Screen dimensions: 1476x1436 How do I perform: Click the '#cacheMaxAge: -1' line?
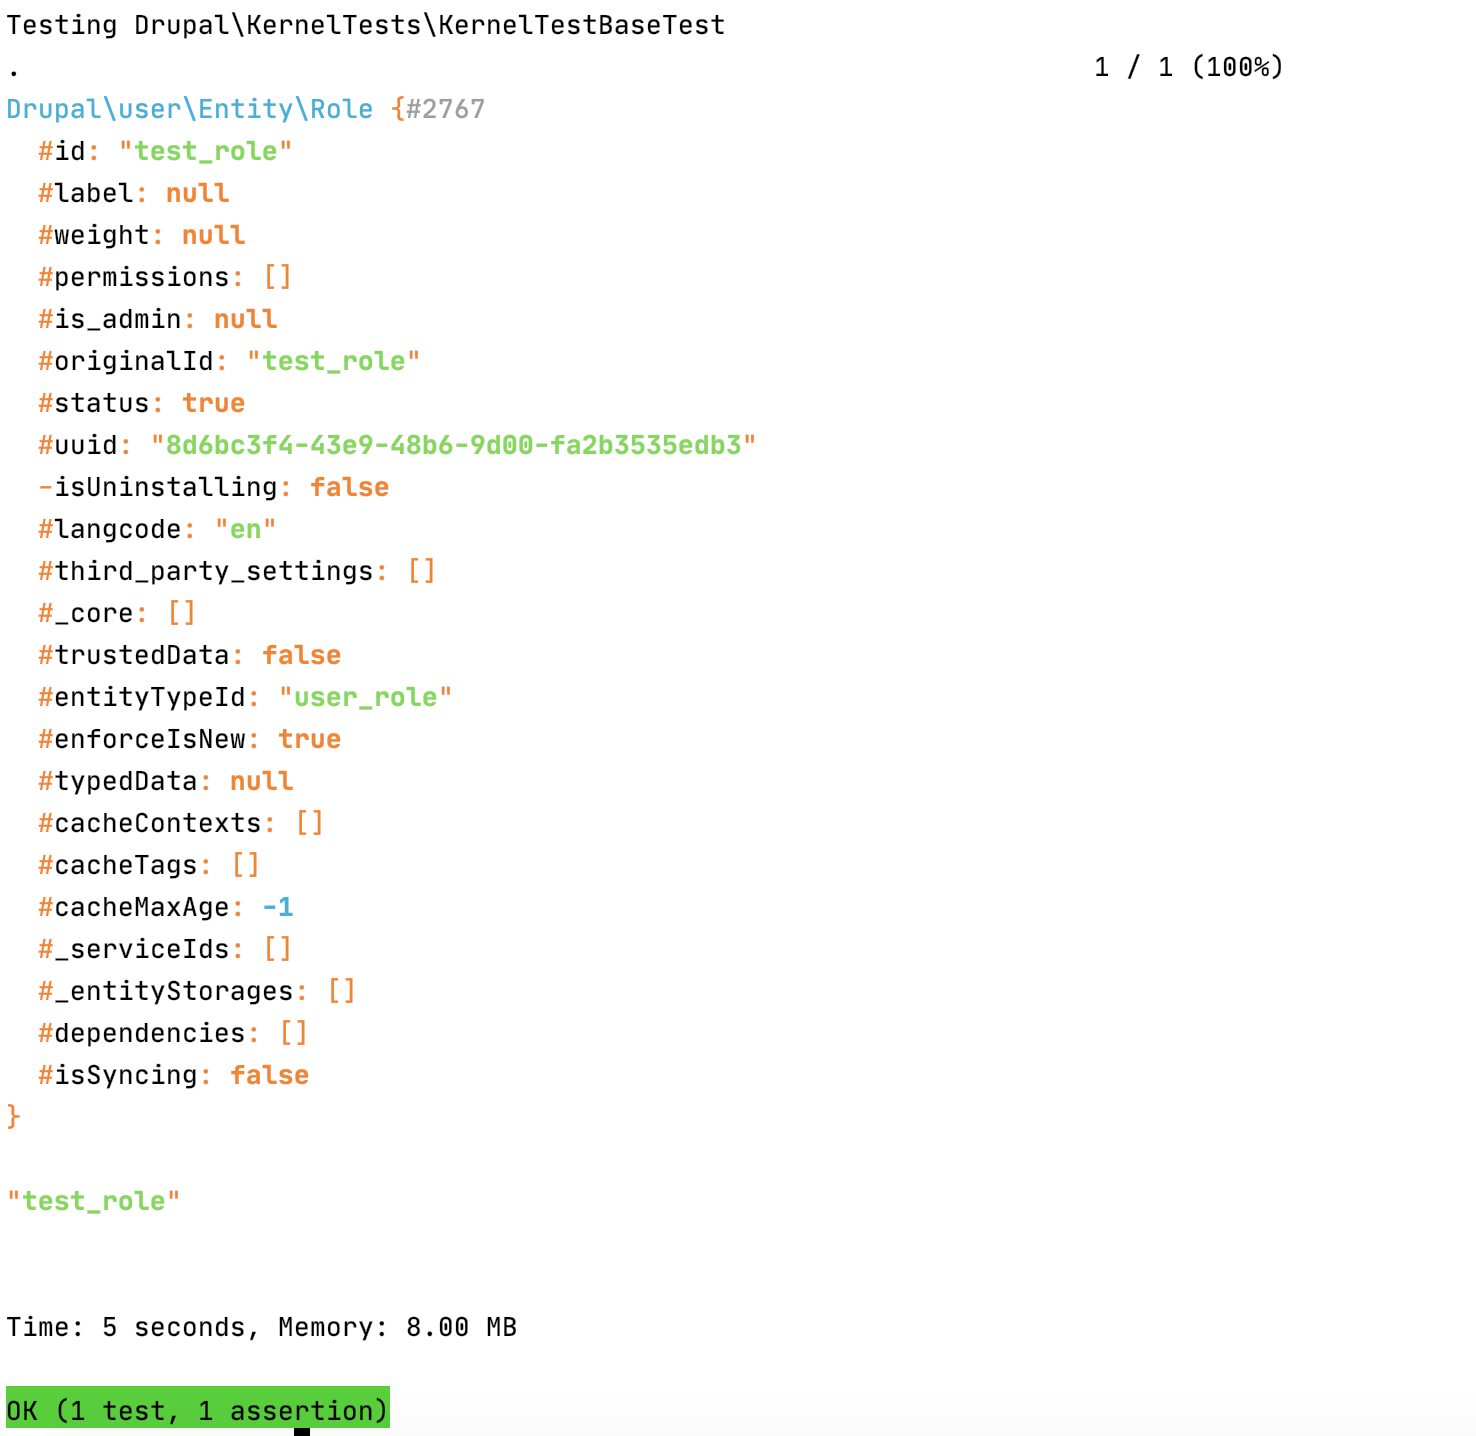point(166,907)
